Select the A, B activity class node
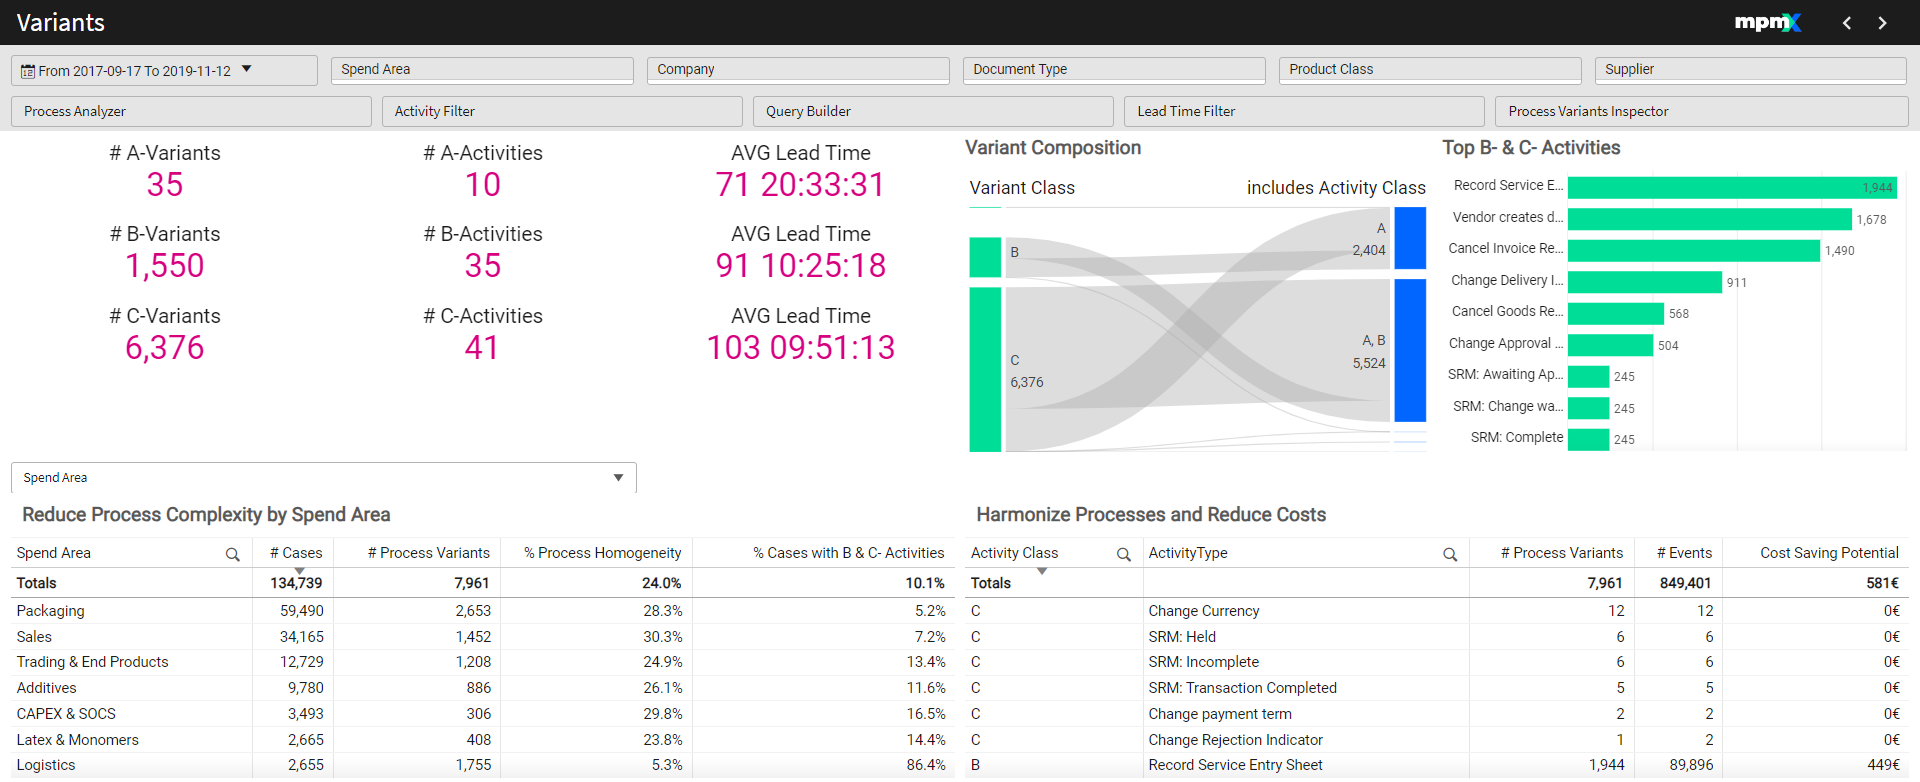 tap(1410, 350)
